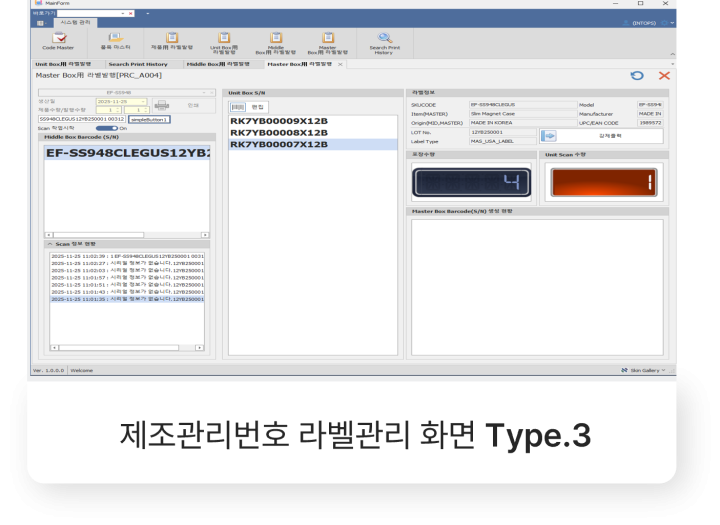720x525 pixels.
Task: Toggle the Scan 작업시작 switch
Action: point(107,128)
